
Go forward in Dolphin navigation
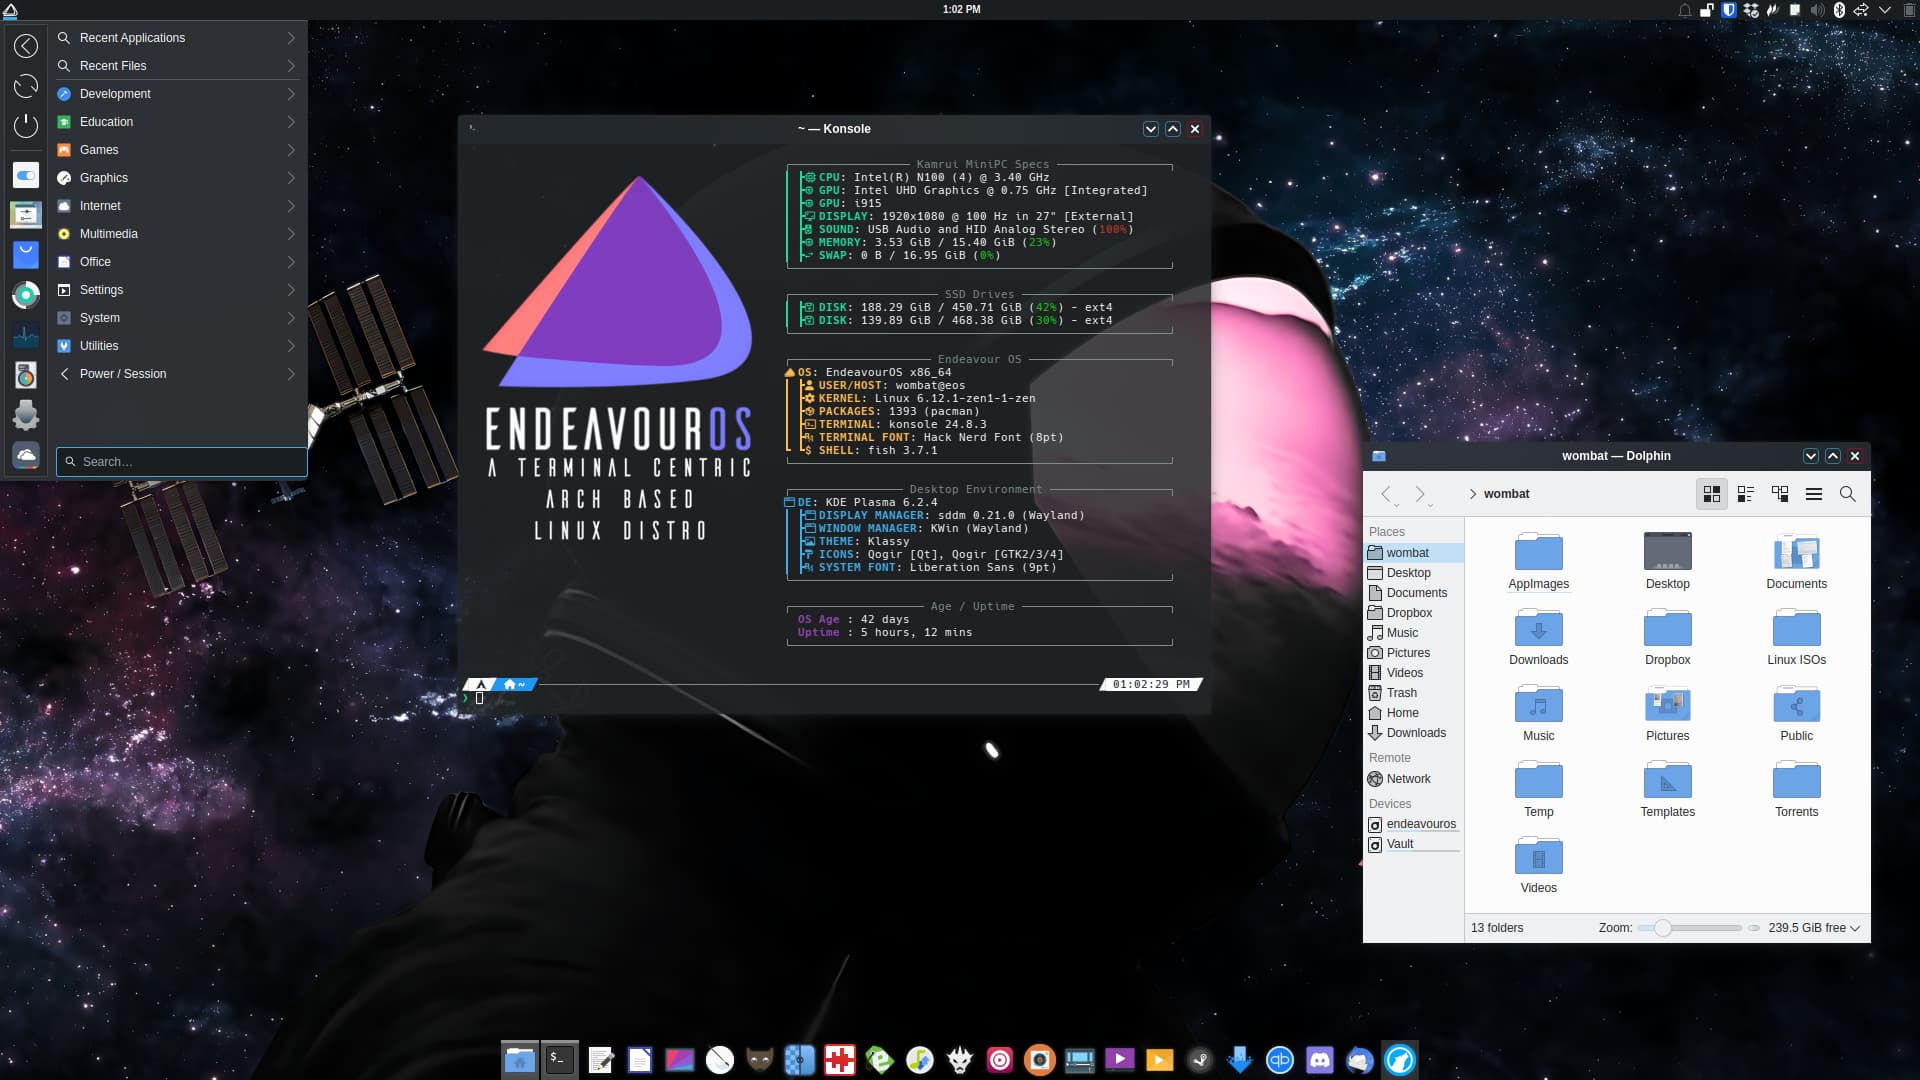(1420, 494)
